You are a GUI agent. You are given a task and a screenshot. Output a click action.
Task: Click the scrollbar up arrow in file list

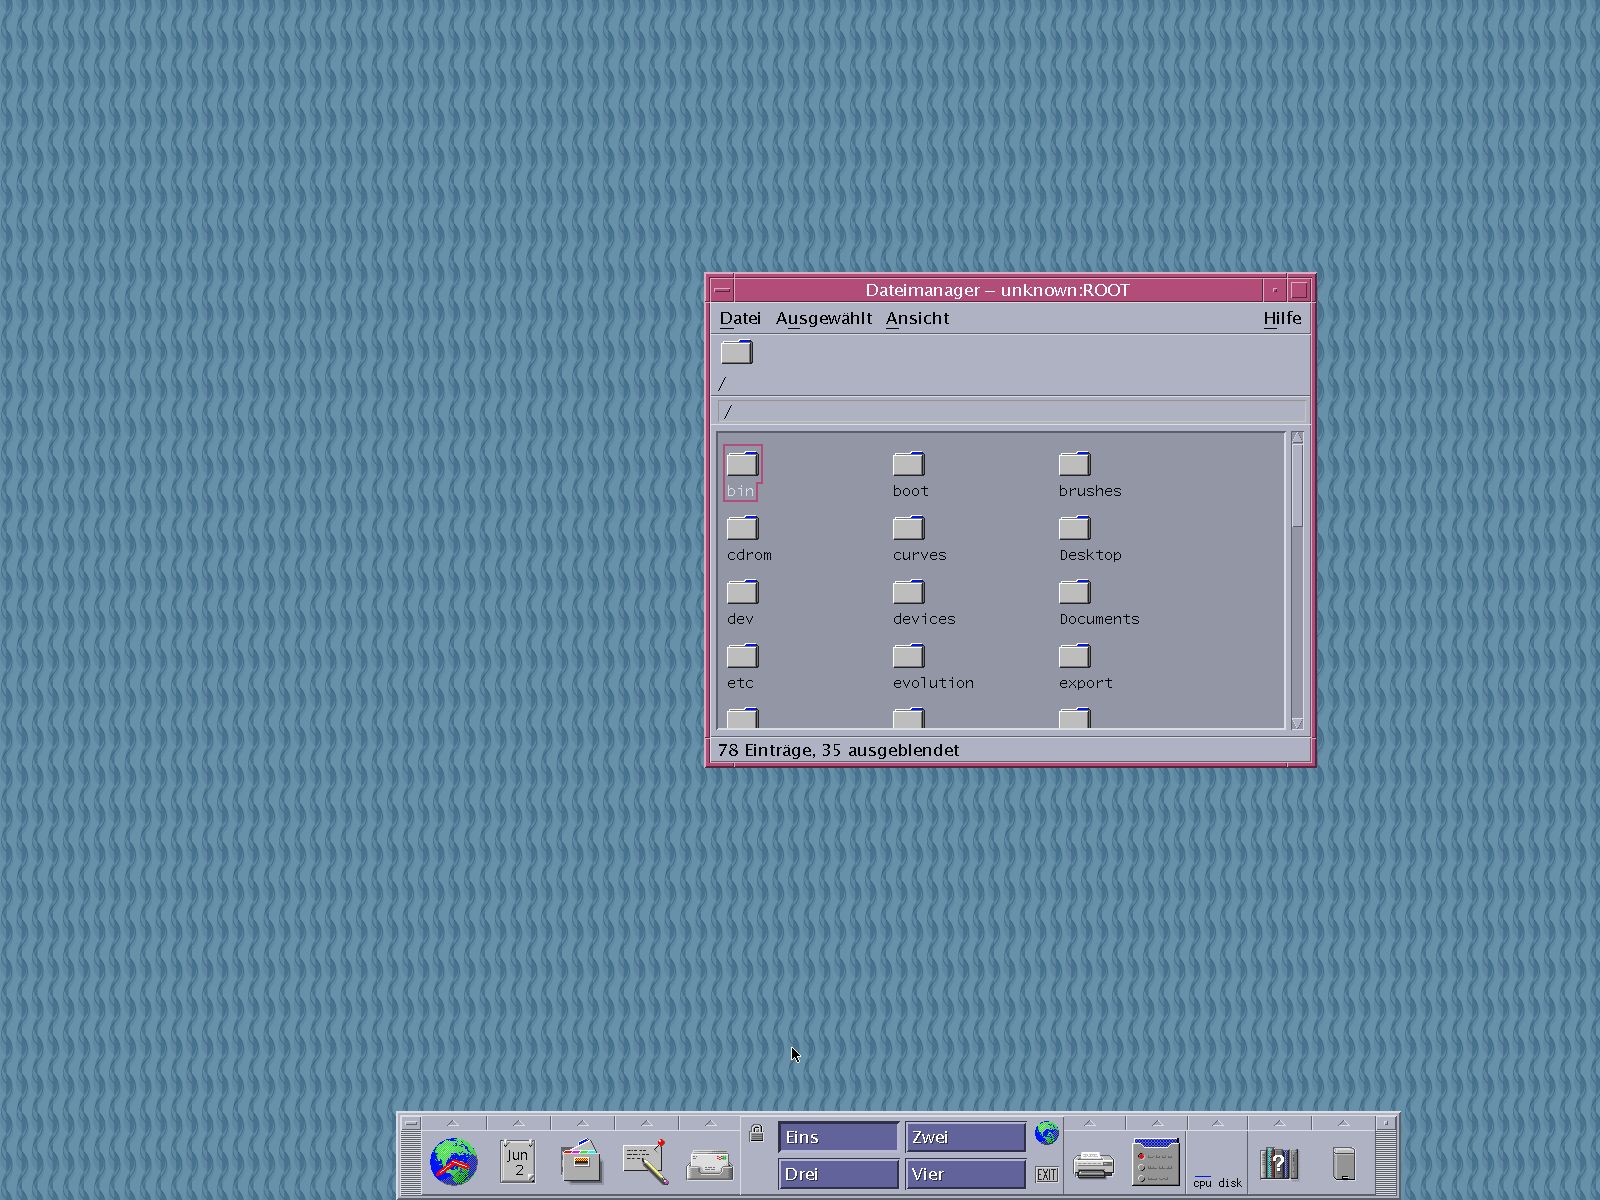pos(1297,438)
